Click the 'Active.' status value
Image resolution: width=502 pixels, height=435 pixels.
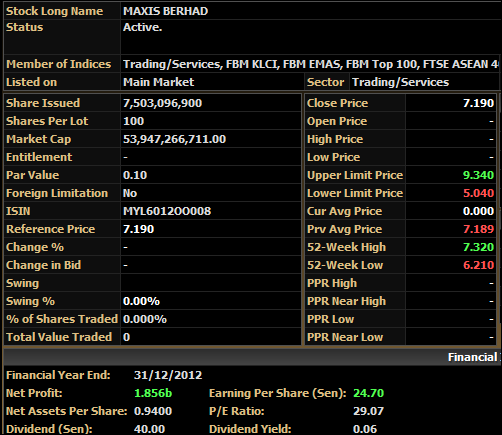(x=142, y=27)
